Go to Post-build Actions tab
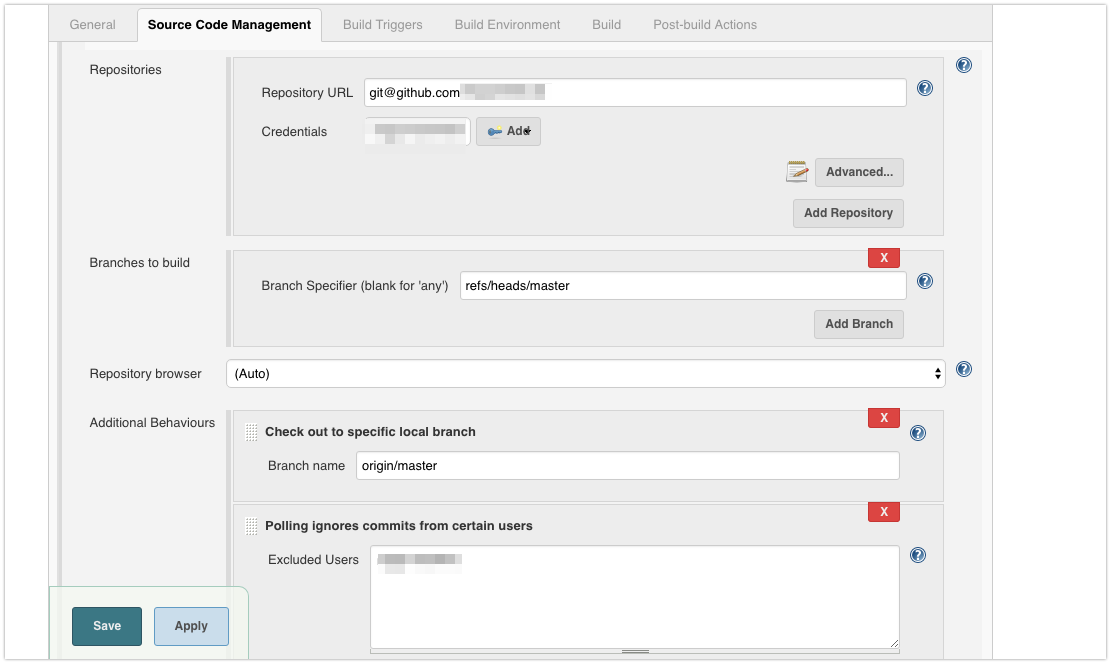Image resolution: width=1111 pixels, height=664 pixels. pyautogui.click(x=705, y=25)
